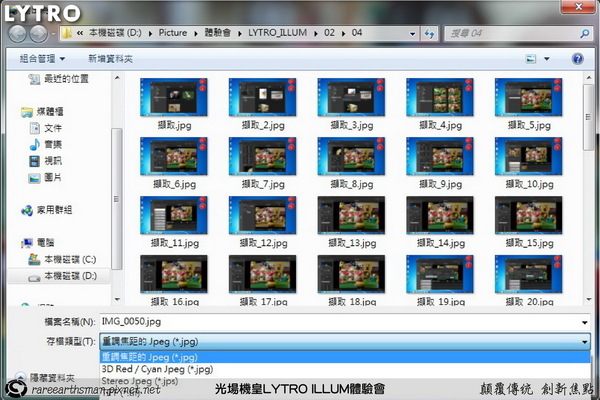The width and height of the screenshot is (600, 400).
Task: Choose 3D Red / Cyan Jpeg option
Action: point(157,368)
